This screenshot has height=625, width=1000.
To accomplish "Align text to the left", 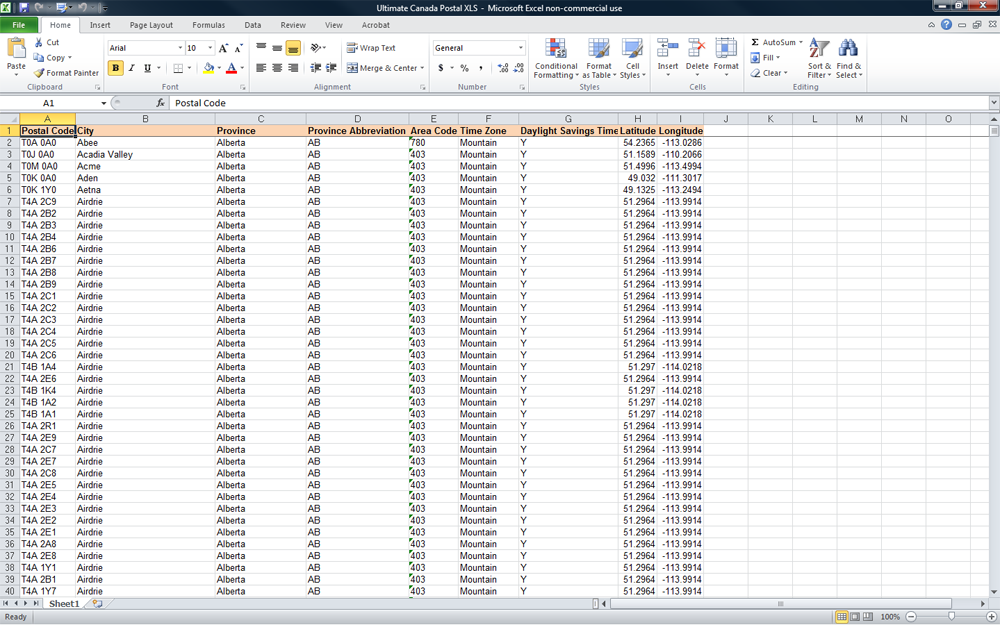I will point(261,68).
